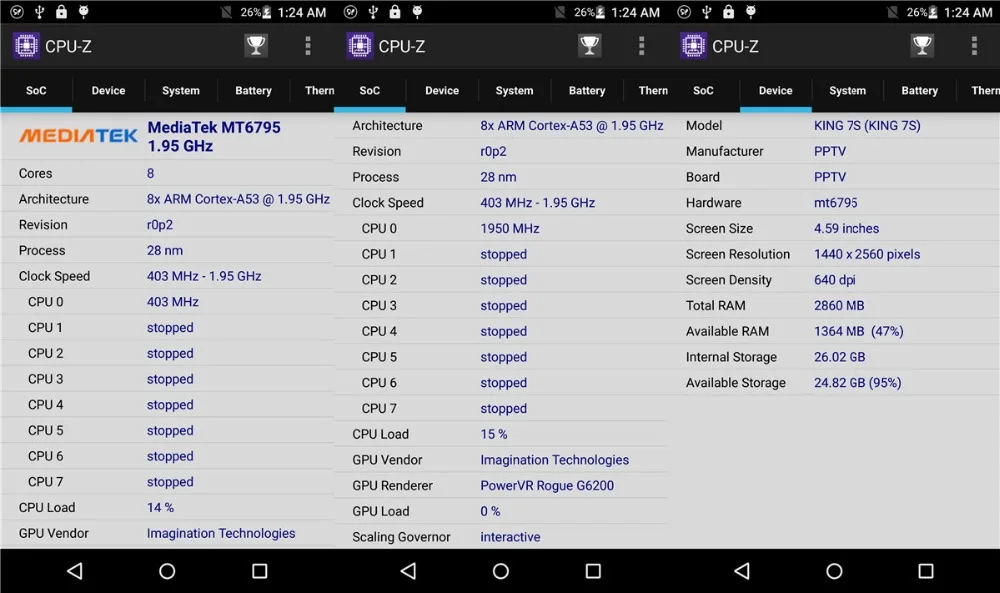Select the SoC tab in the left screen
The width and height of the screenshot is (1000, 593).
(x=36, y=91)
